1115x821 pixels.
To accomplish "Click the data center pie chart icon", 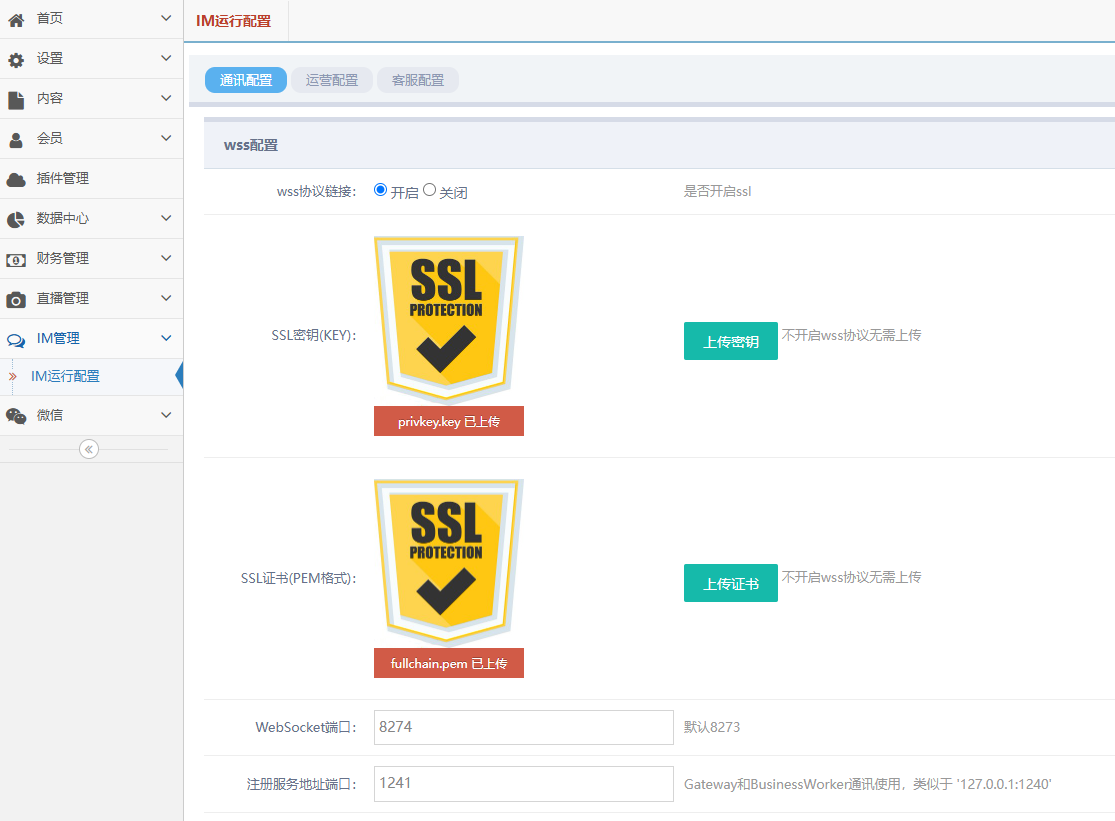I will [16, 220].
